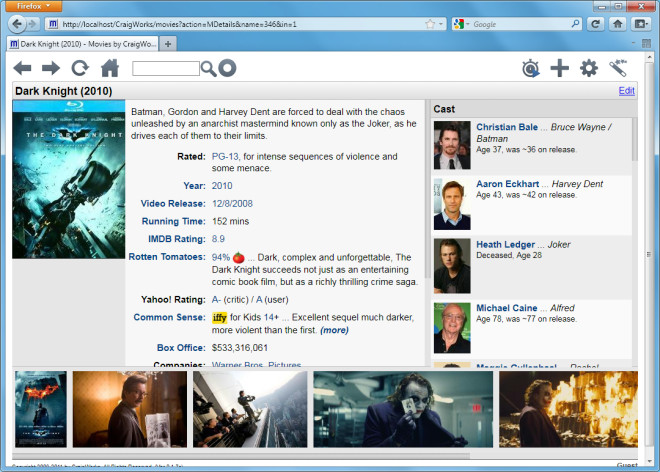Screen dimensions: 660x472
Task: Click the Dark Knight Blu-ray cover image
Action: click(x=69, y=179)
